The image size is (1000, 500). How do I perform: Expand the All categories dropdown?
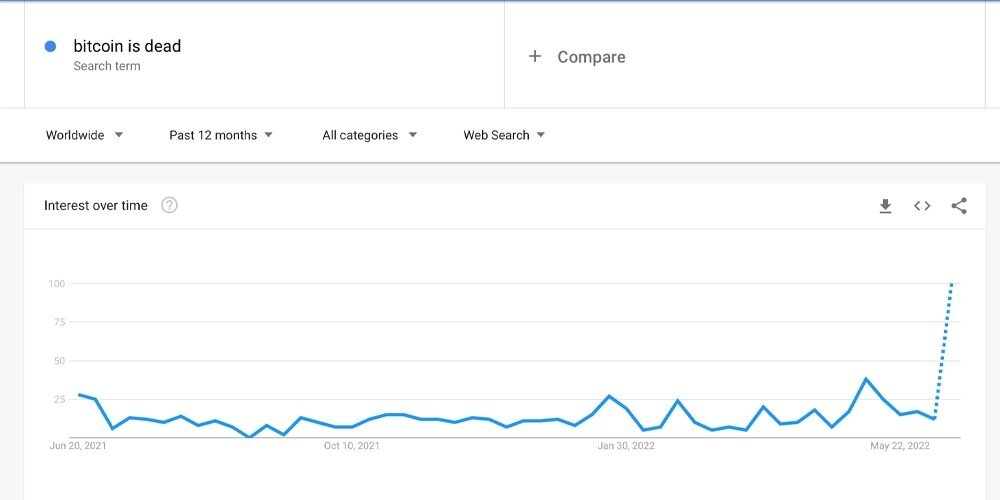[x=369, y=135]
